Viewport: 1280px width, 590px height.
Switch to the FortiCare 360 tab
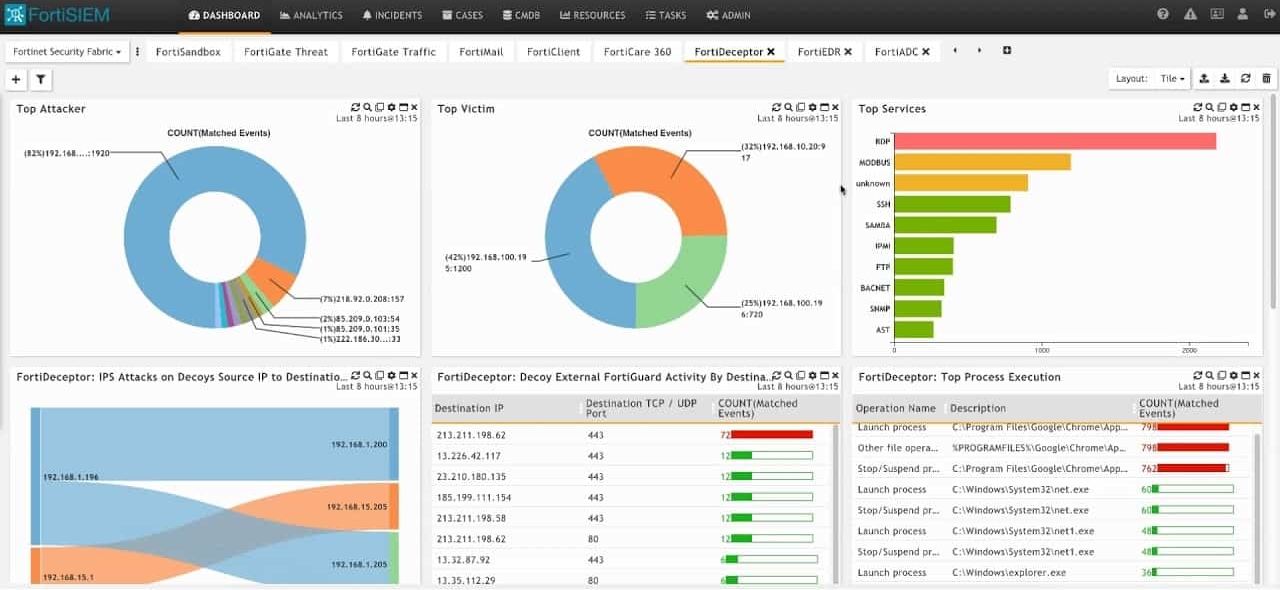637,51
